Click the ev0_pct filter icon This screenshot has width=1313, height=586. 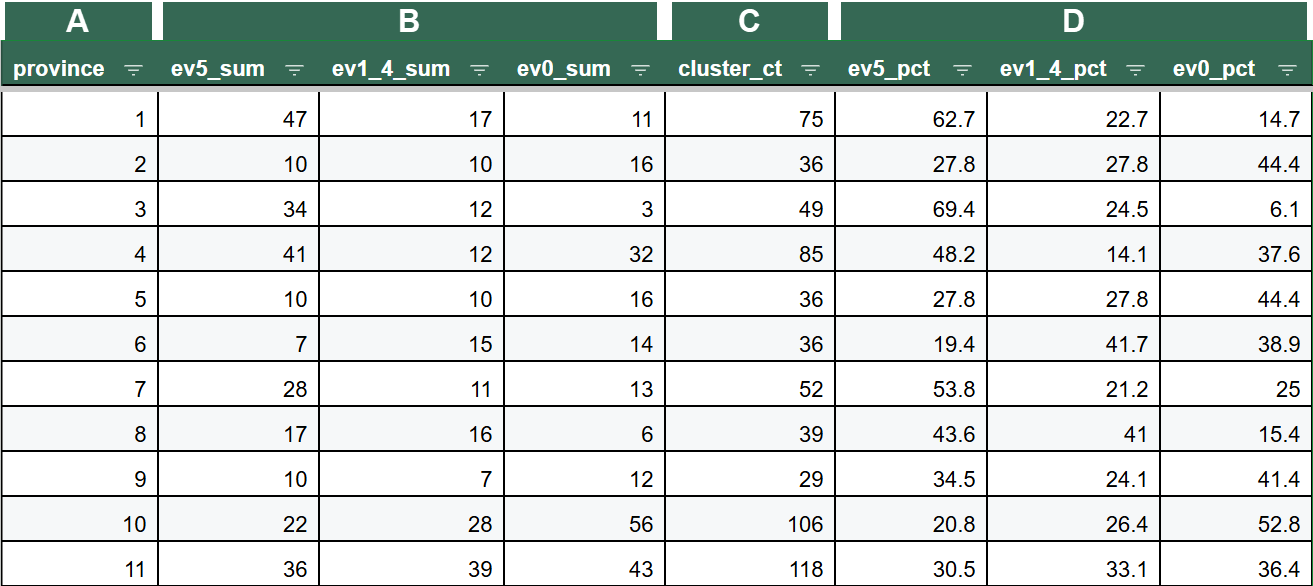[1290, 68]
